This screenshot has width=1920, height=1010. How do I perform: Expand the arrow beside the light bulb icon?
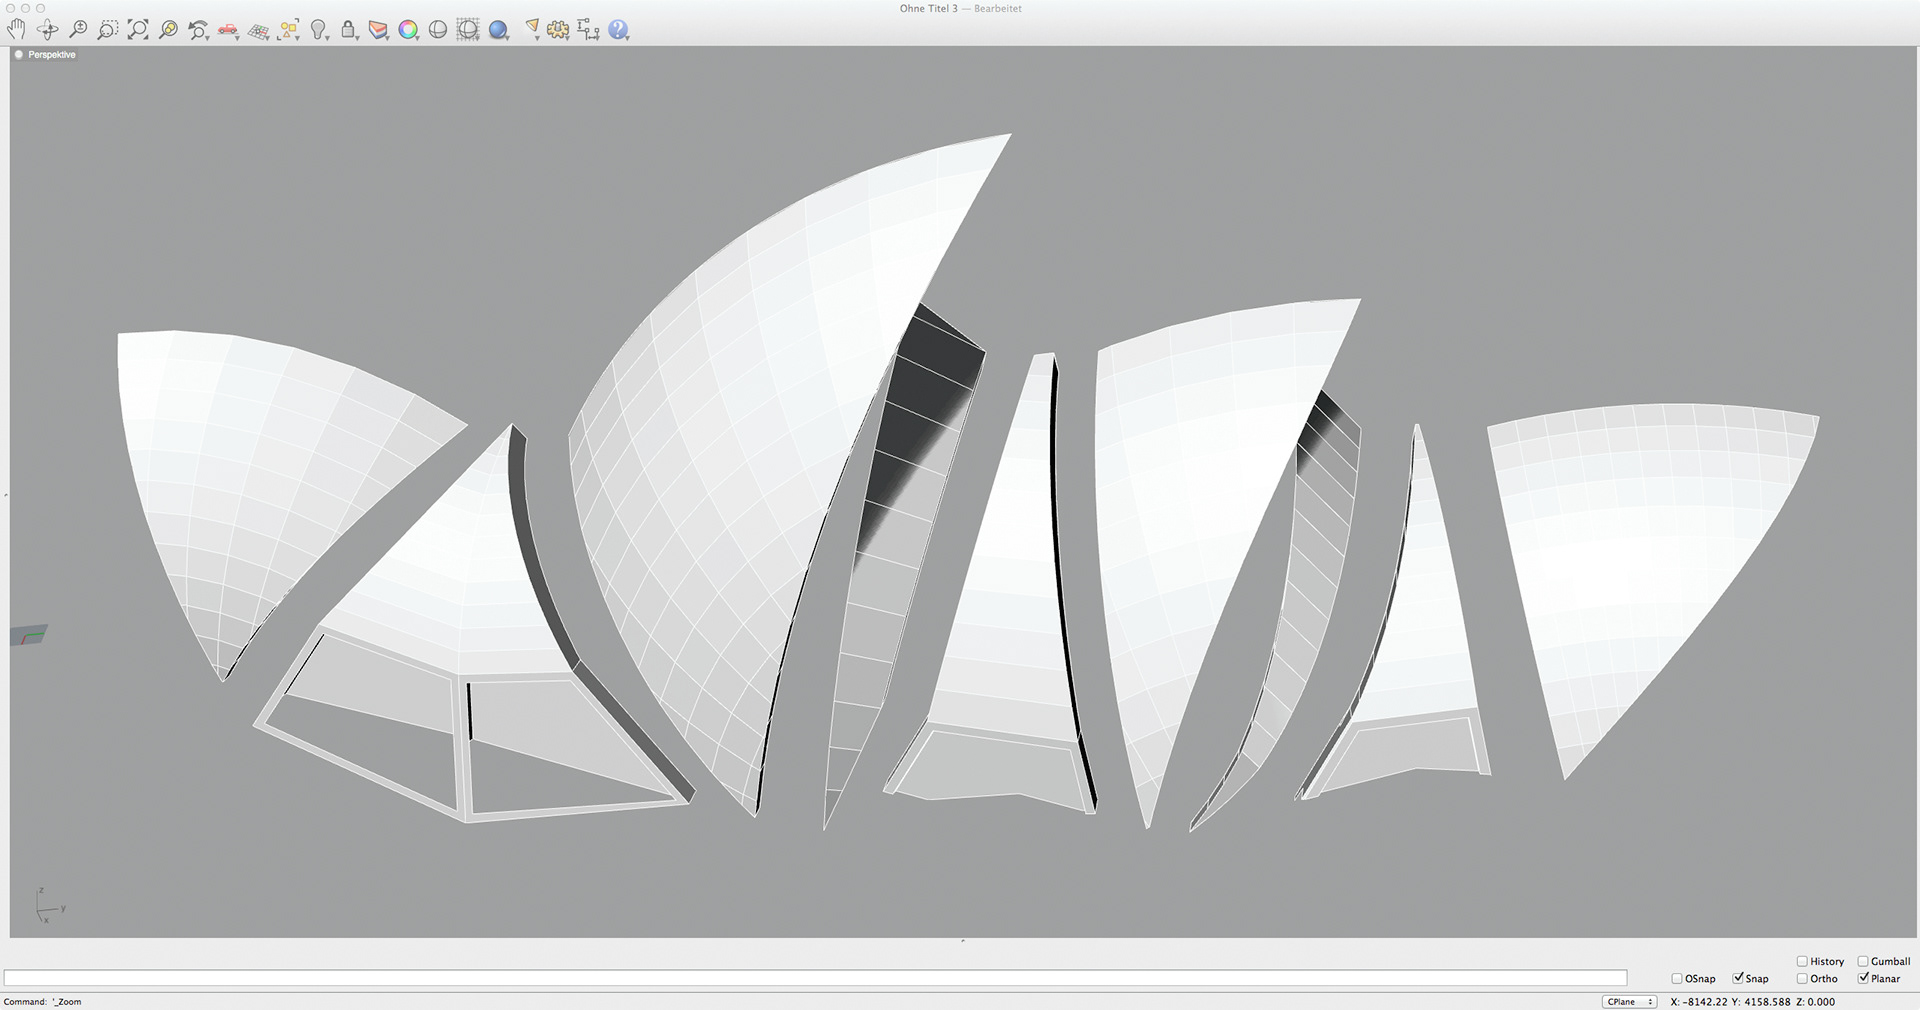(327, 39)
